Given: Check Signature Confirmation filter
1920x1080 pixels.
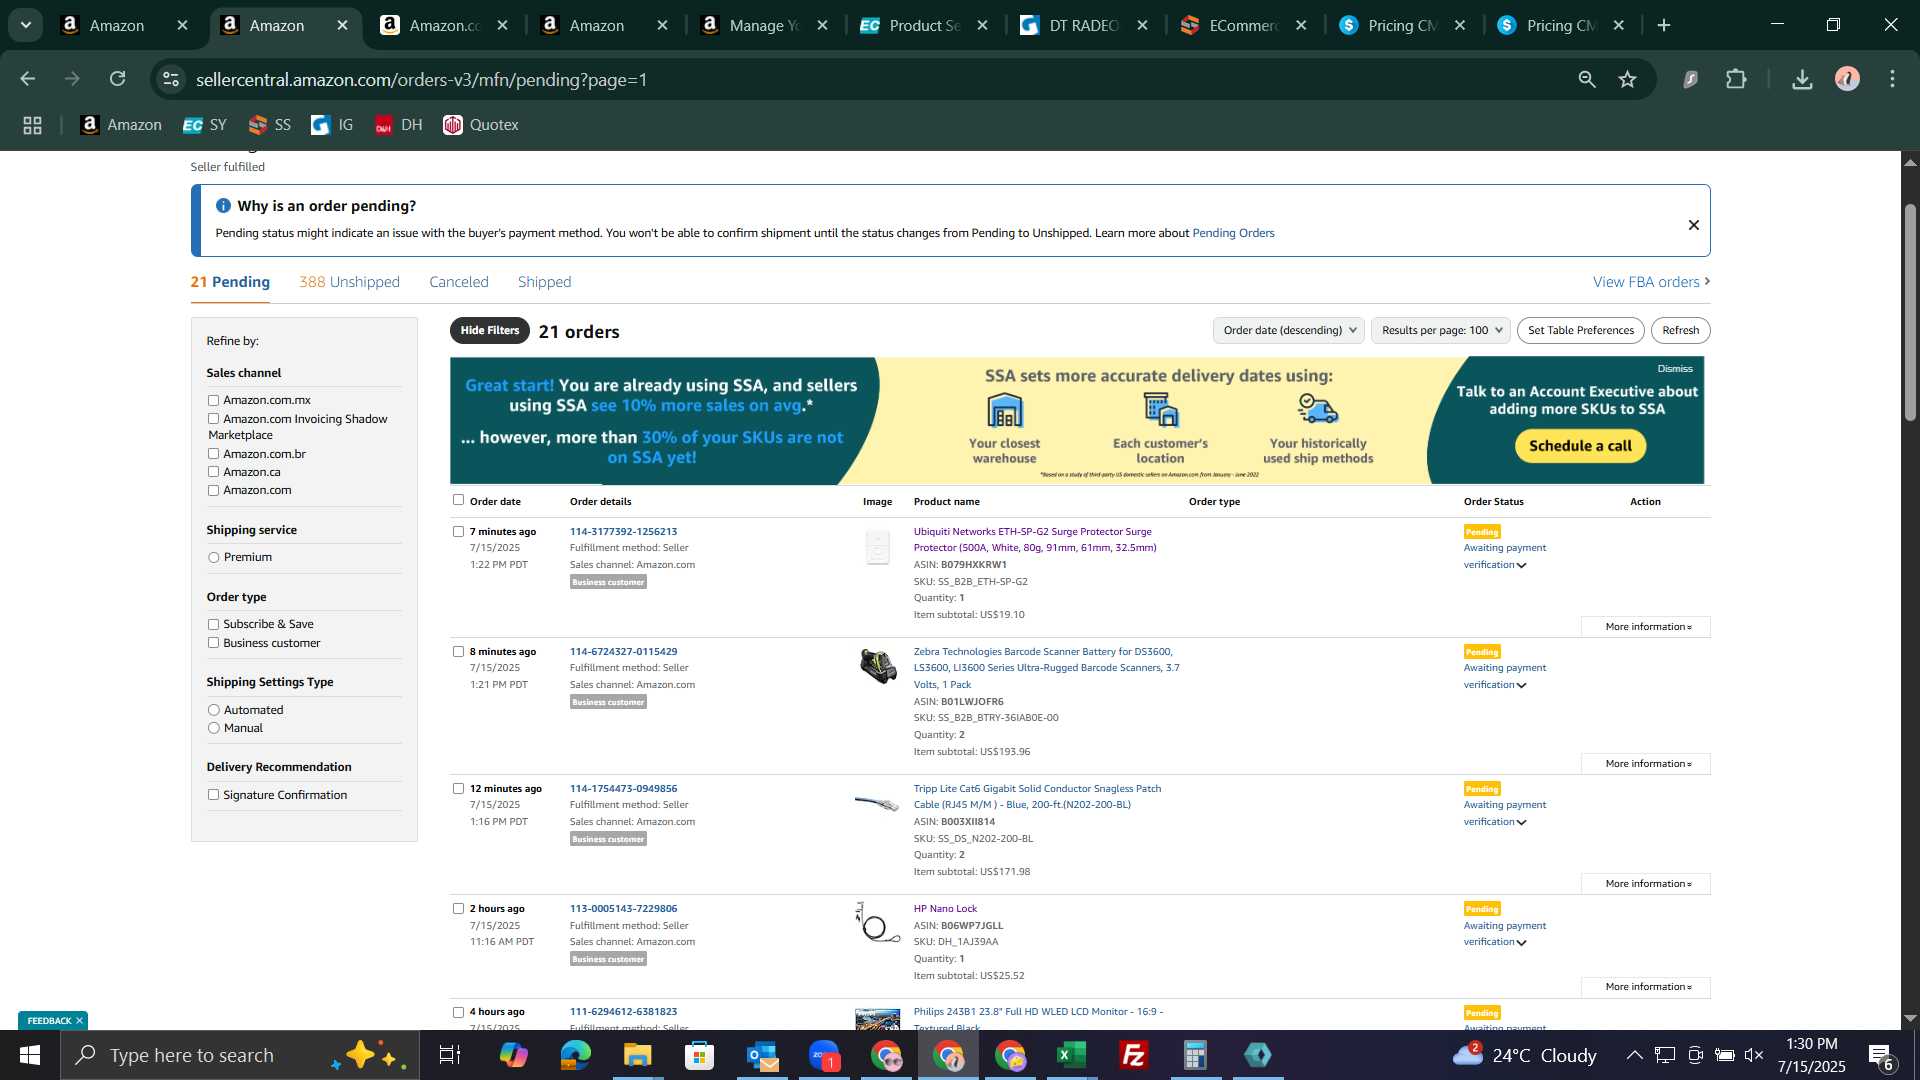Looking at the screenshot, I should tap(213, 795).
